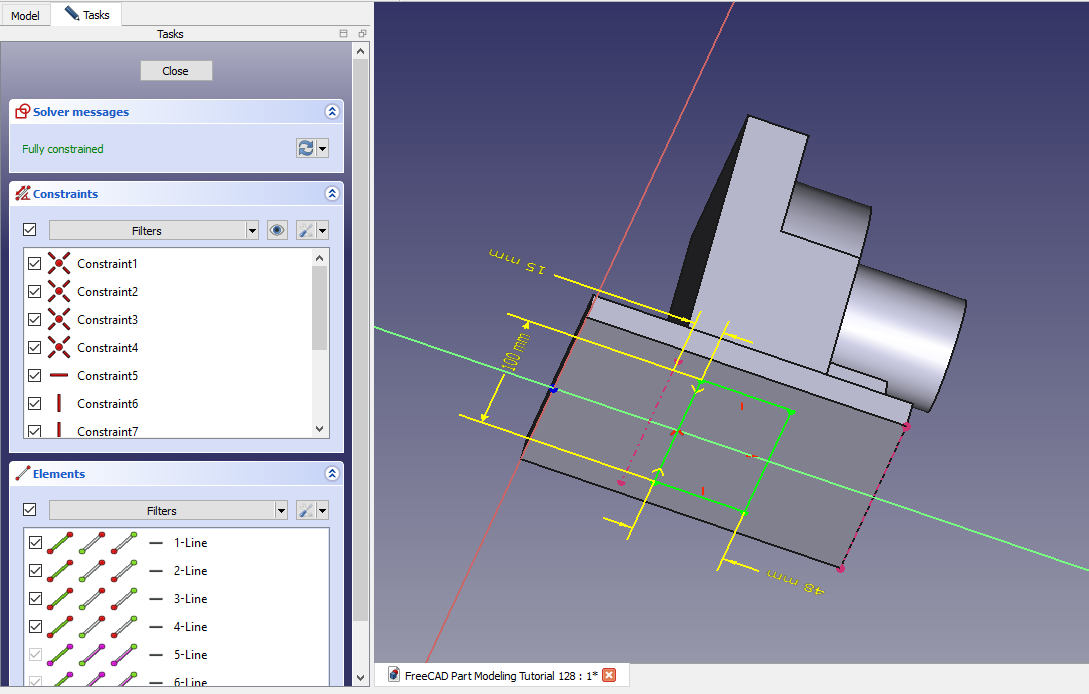This screenshot has width=1089, height=694.
Task: Toggle the 4-Line element checkbox
Action: (35, 627)
